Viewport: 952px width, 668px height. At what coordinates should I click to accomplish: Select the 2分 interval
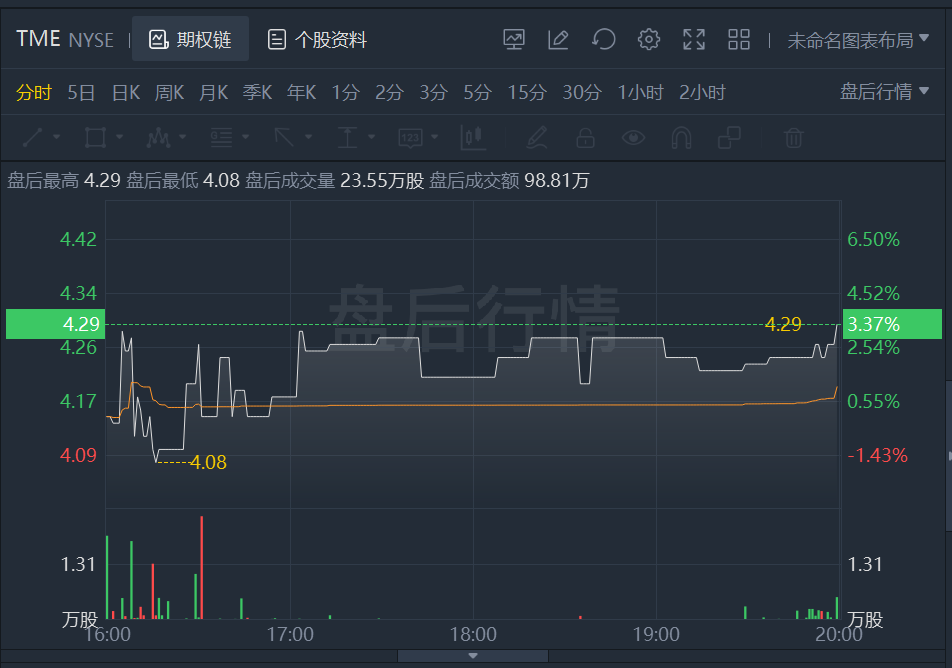pos(389,92)
